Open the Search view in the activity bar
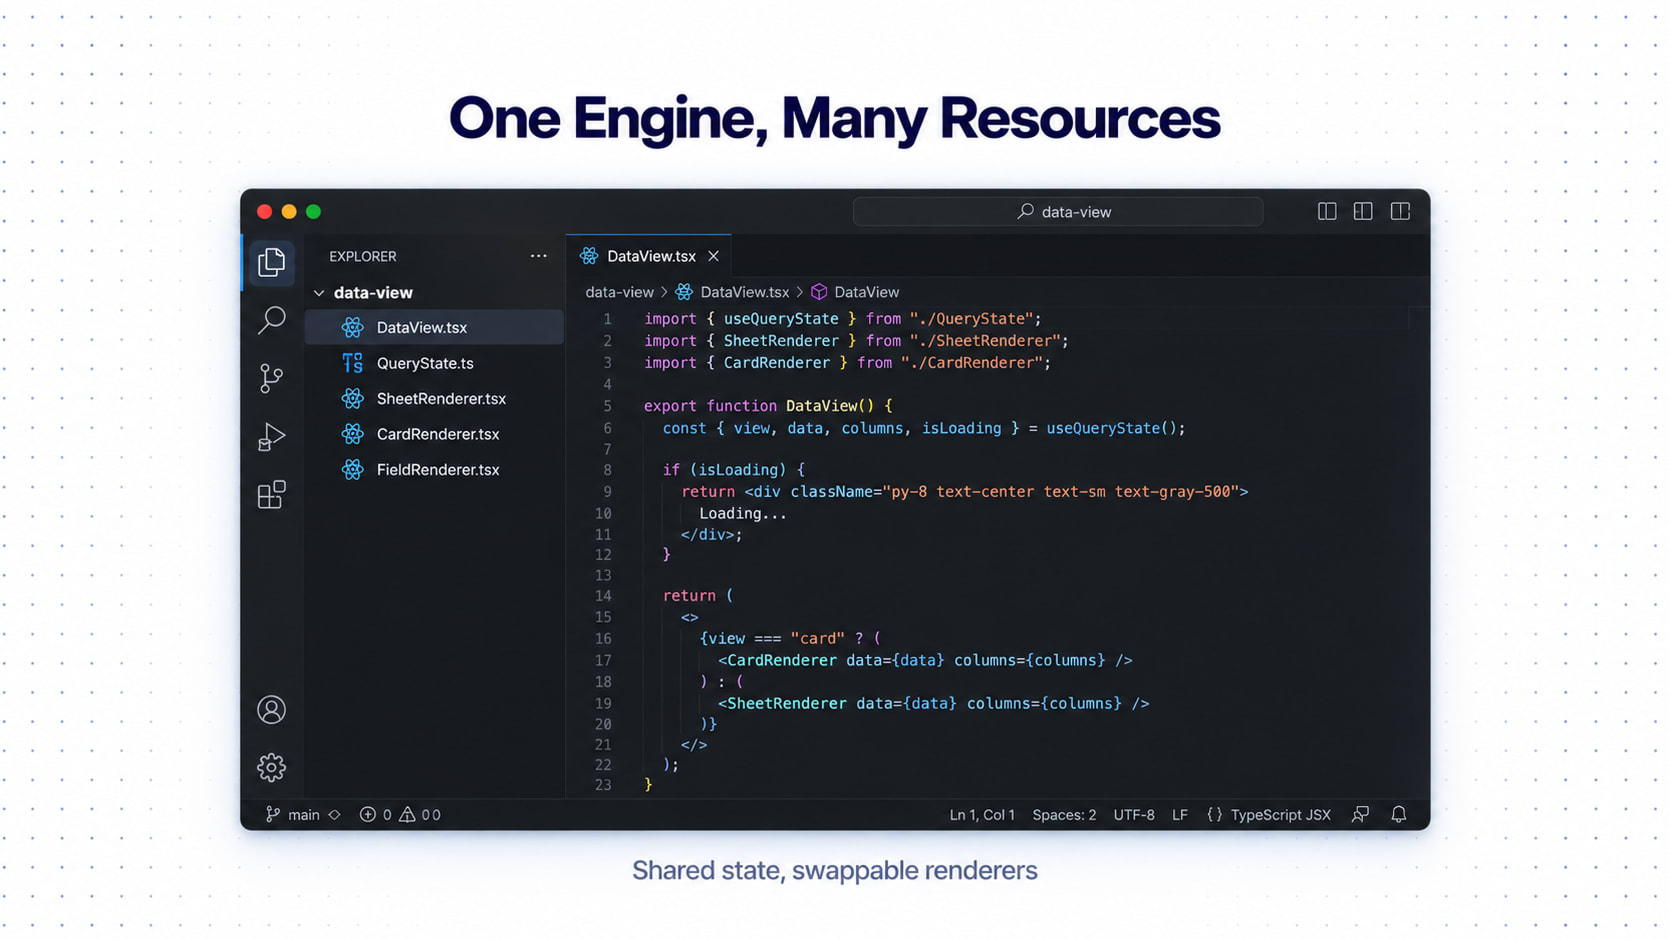Image resolution: width=1670 pixels, height=939 pixels. tap(271, 320)
